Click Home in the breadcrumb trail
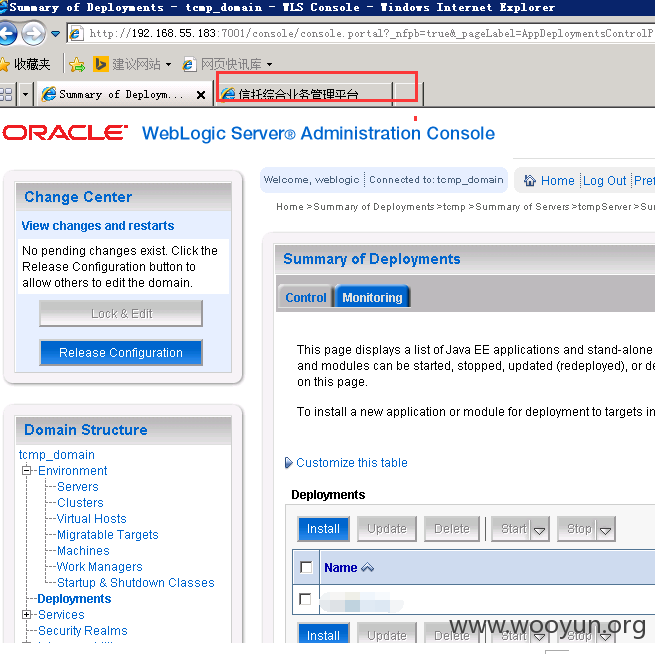 point(290,207)
